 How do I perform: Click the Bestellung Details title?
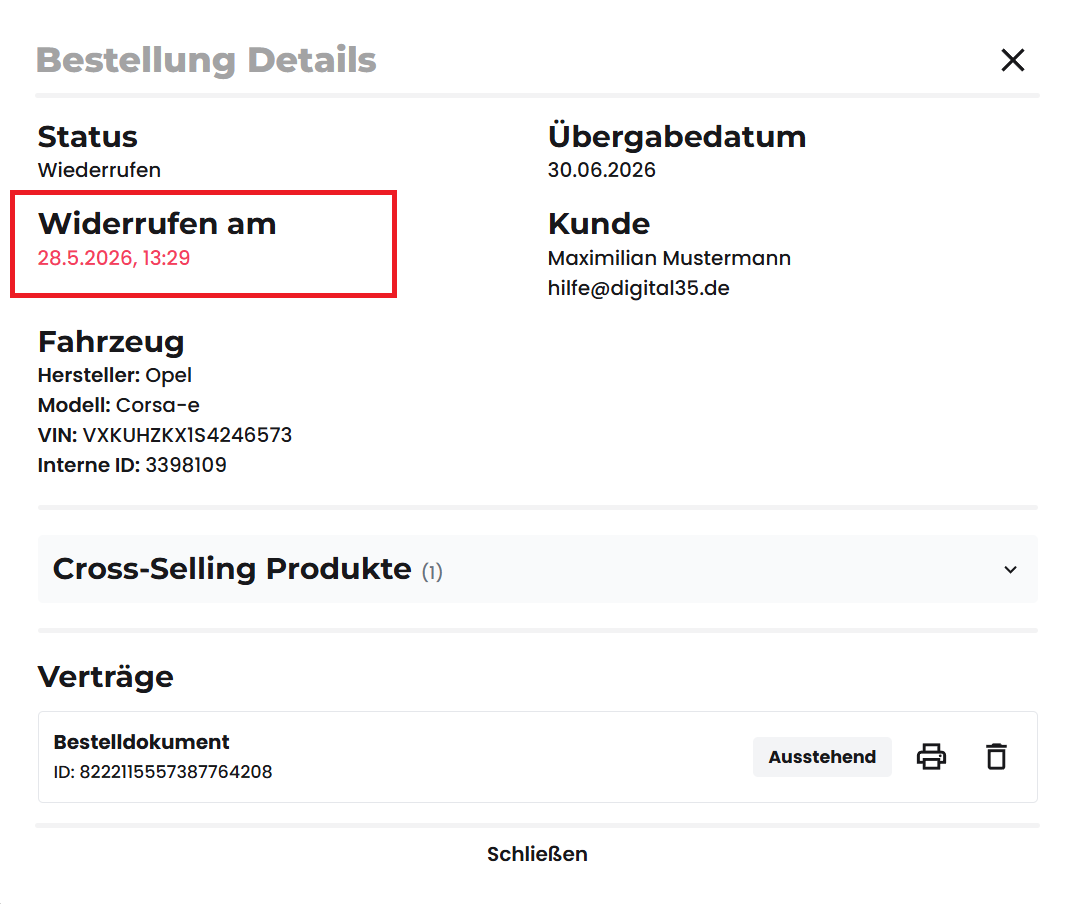pyautogui.click(x=206, y=60)
